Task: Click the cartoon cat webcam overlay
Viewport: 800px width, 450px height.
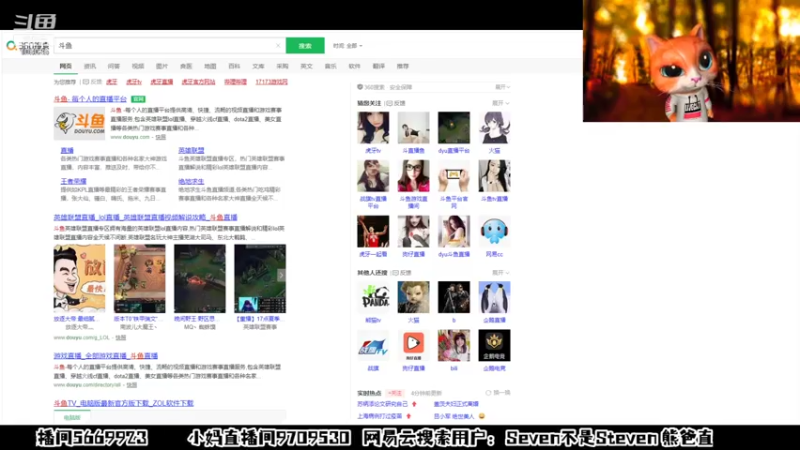Action: [691, 61]
